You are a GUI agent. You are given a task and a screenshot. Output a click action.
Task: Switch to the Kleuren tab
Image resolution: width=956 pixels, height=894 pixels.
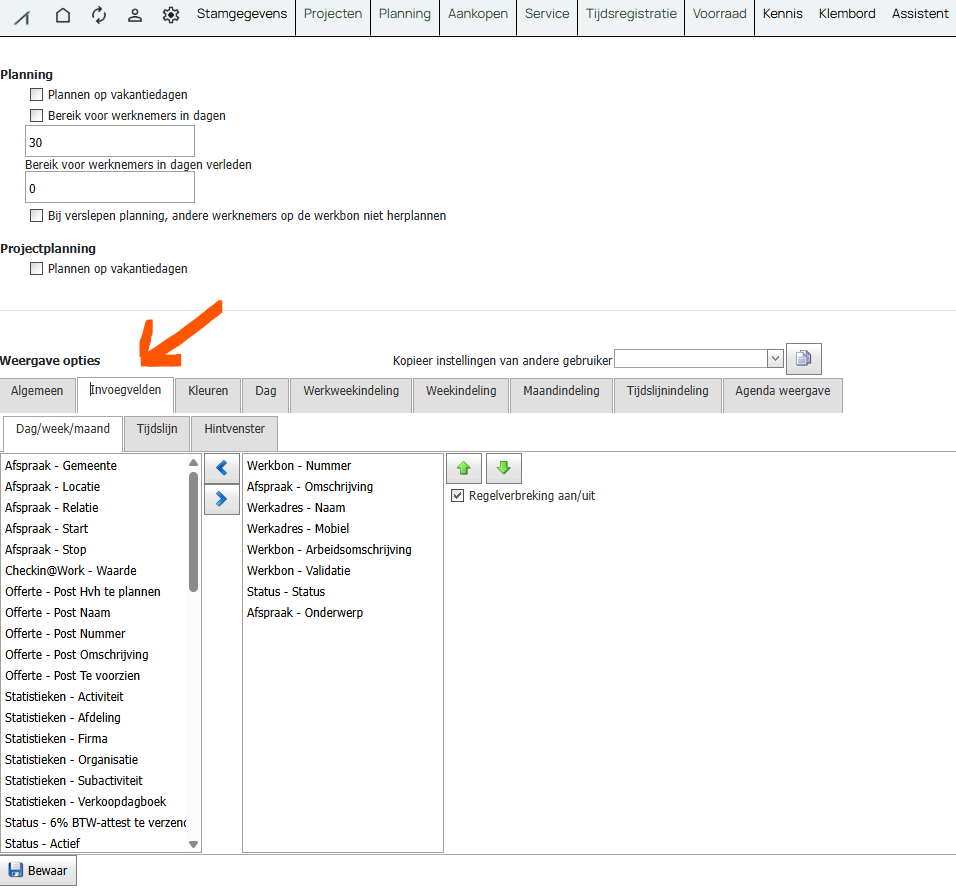(208, 395)
